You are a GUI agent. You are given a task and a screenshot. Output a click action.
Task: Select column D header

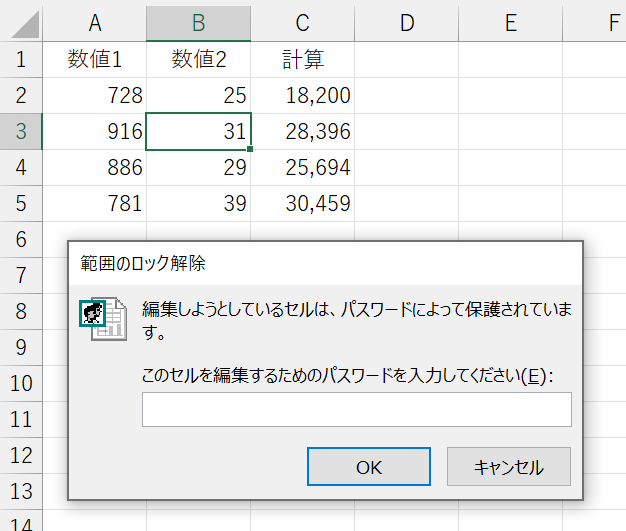click(406, 22)
